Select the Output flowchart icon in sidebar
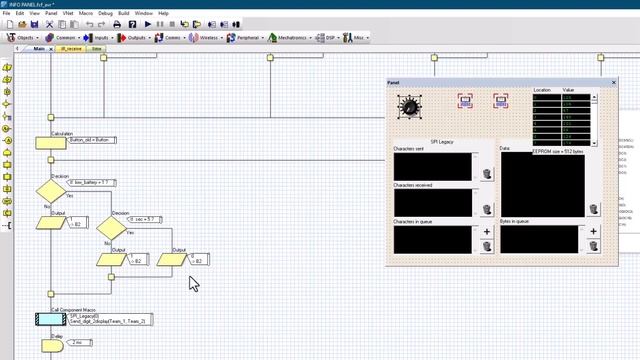 (x=7, y=80)
